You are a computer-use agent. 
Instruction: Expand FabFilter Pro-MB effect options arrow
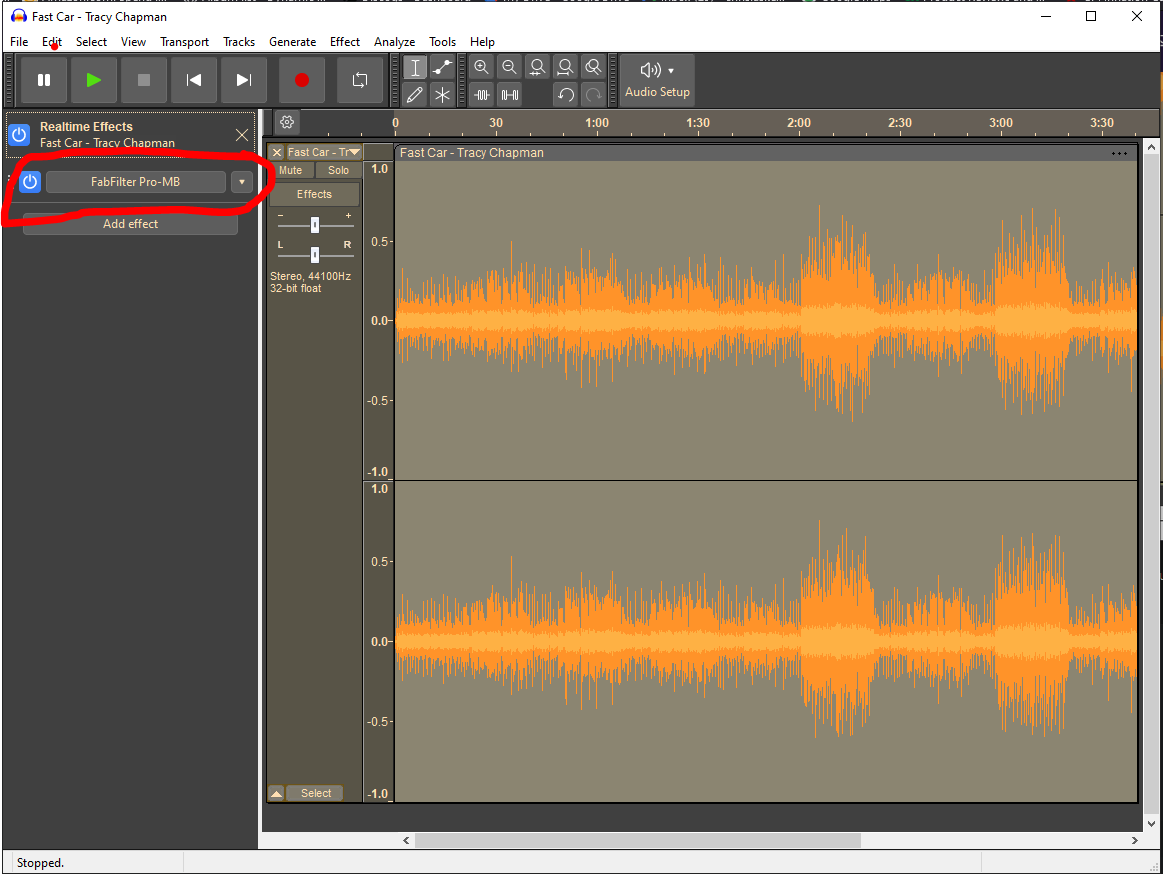point(242,182)
